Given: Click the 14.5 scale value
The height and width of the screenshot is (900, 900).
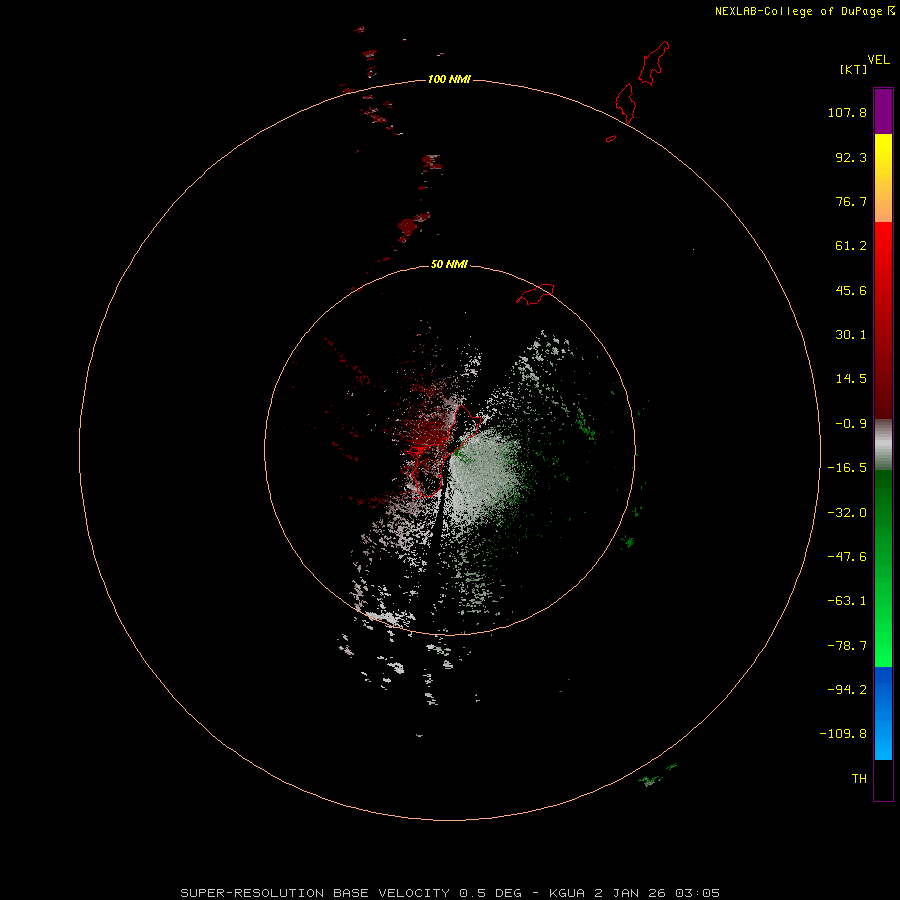Looking at the screenshot, I should coord(851,379).
